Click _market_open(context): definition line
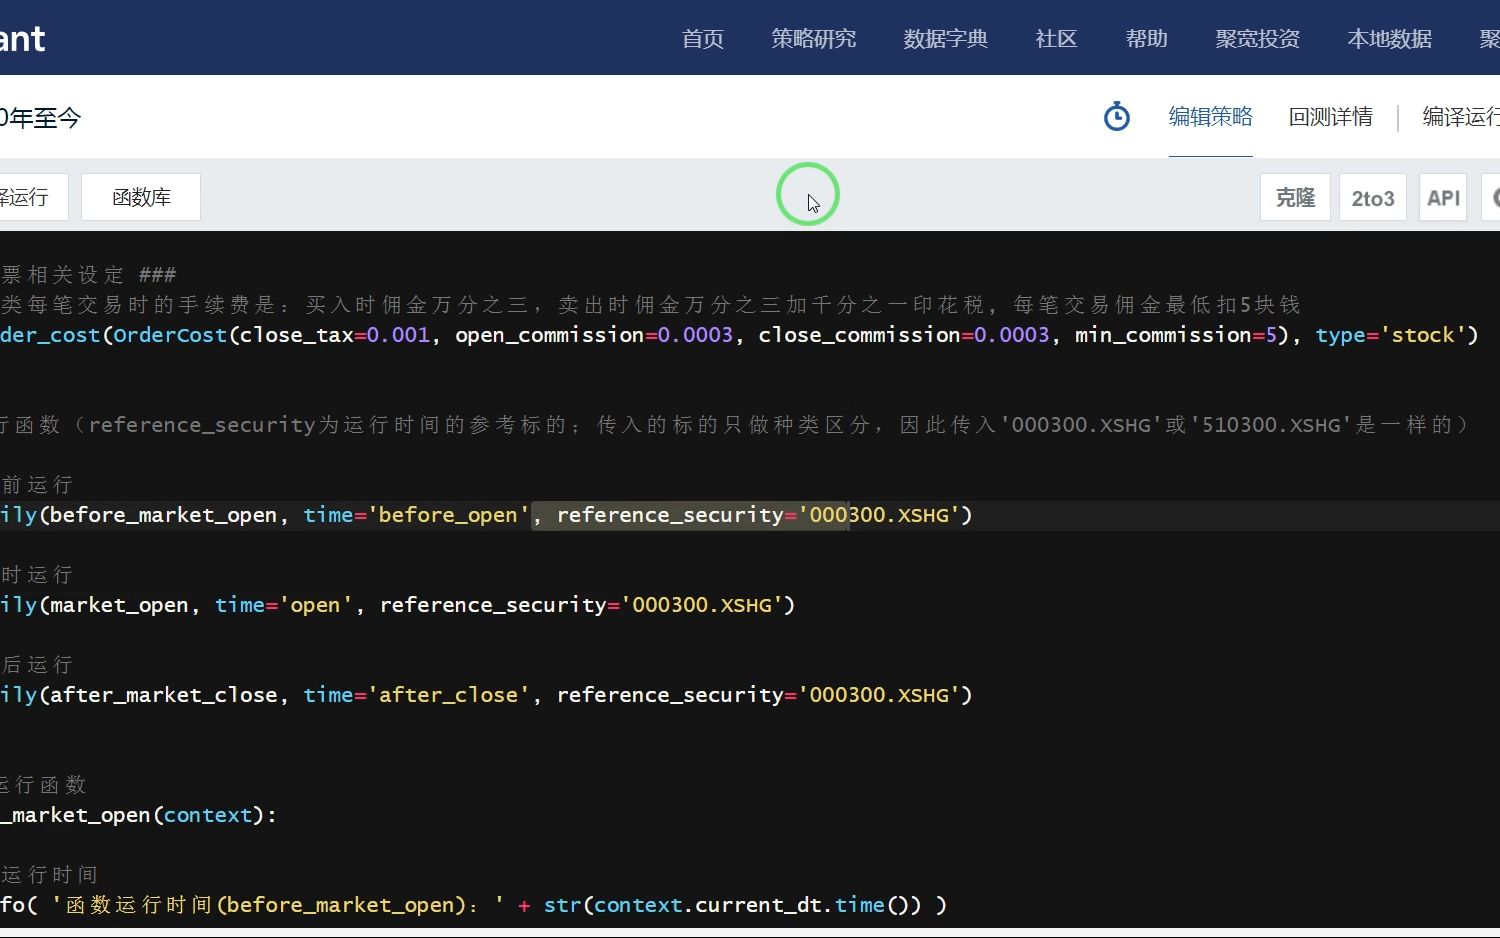The width and height of the screenshot is (1500, 938). [138, 815]
